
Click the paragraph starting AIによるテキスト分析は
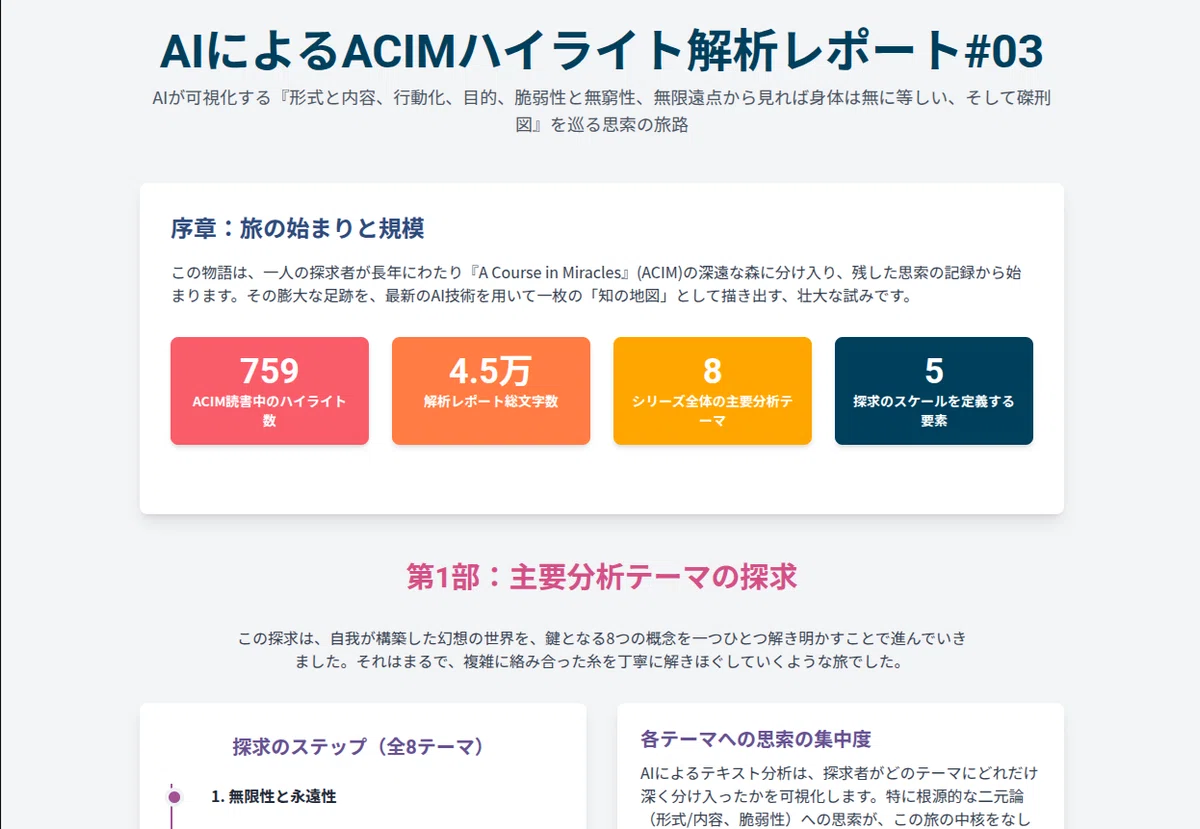tap(840, 797)
